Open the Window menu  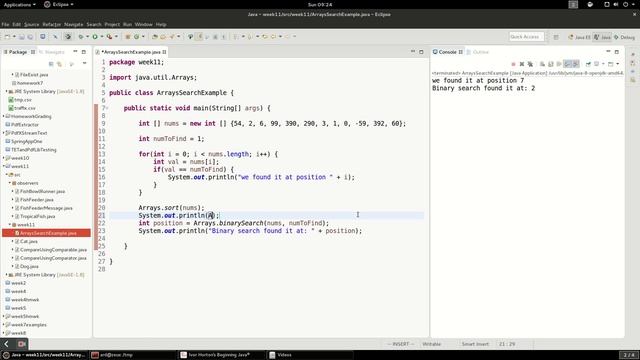(143, 24)
